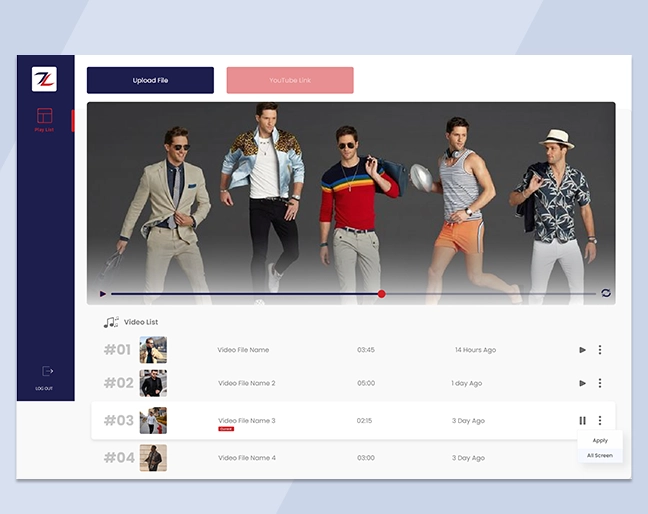
Task: Click the Z logo in the sidebar
Action: (x=44, y=80)
